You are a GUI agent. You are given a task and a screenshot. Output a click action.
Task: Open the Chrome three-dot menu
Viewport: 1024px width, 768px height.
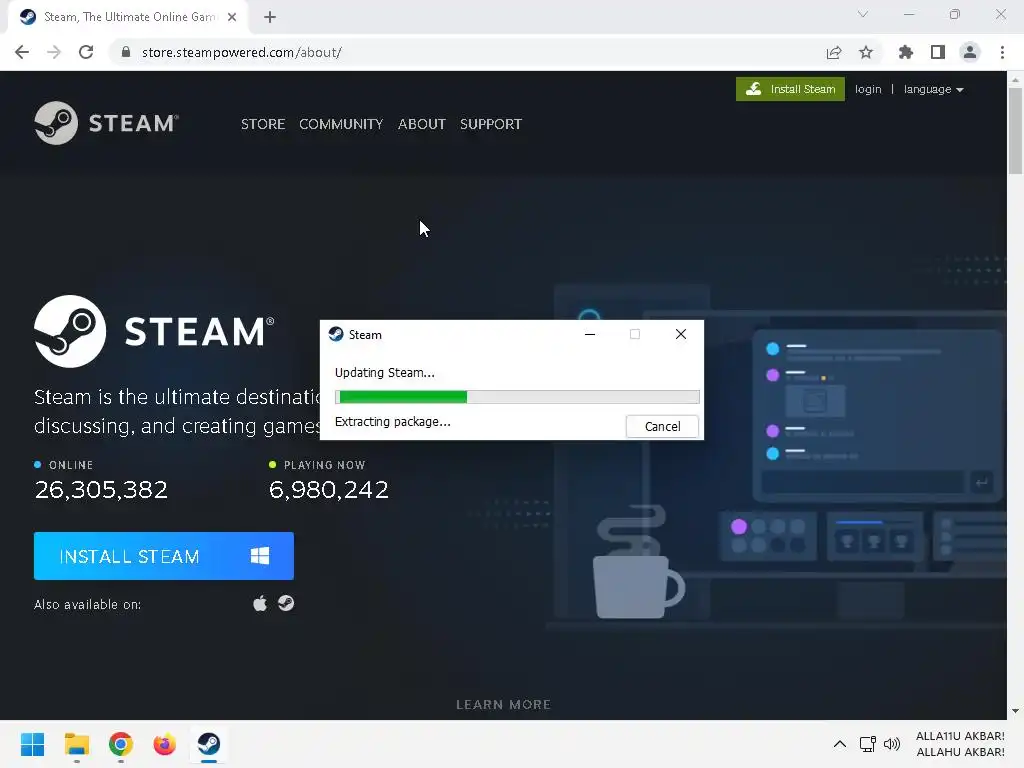coord(1002,52)
